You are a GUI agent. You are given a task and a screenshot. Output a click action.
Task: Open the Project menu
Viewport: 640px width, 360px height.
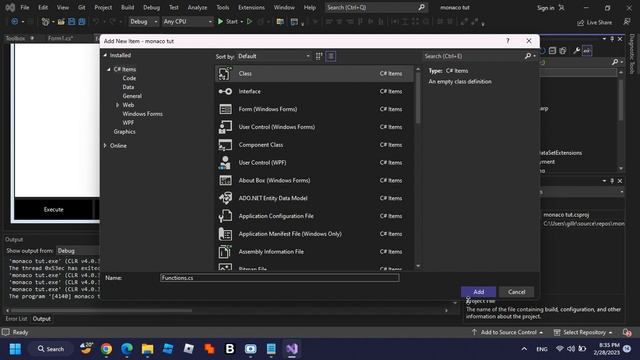point(103,7)
